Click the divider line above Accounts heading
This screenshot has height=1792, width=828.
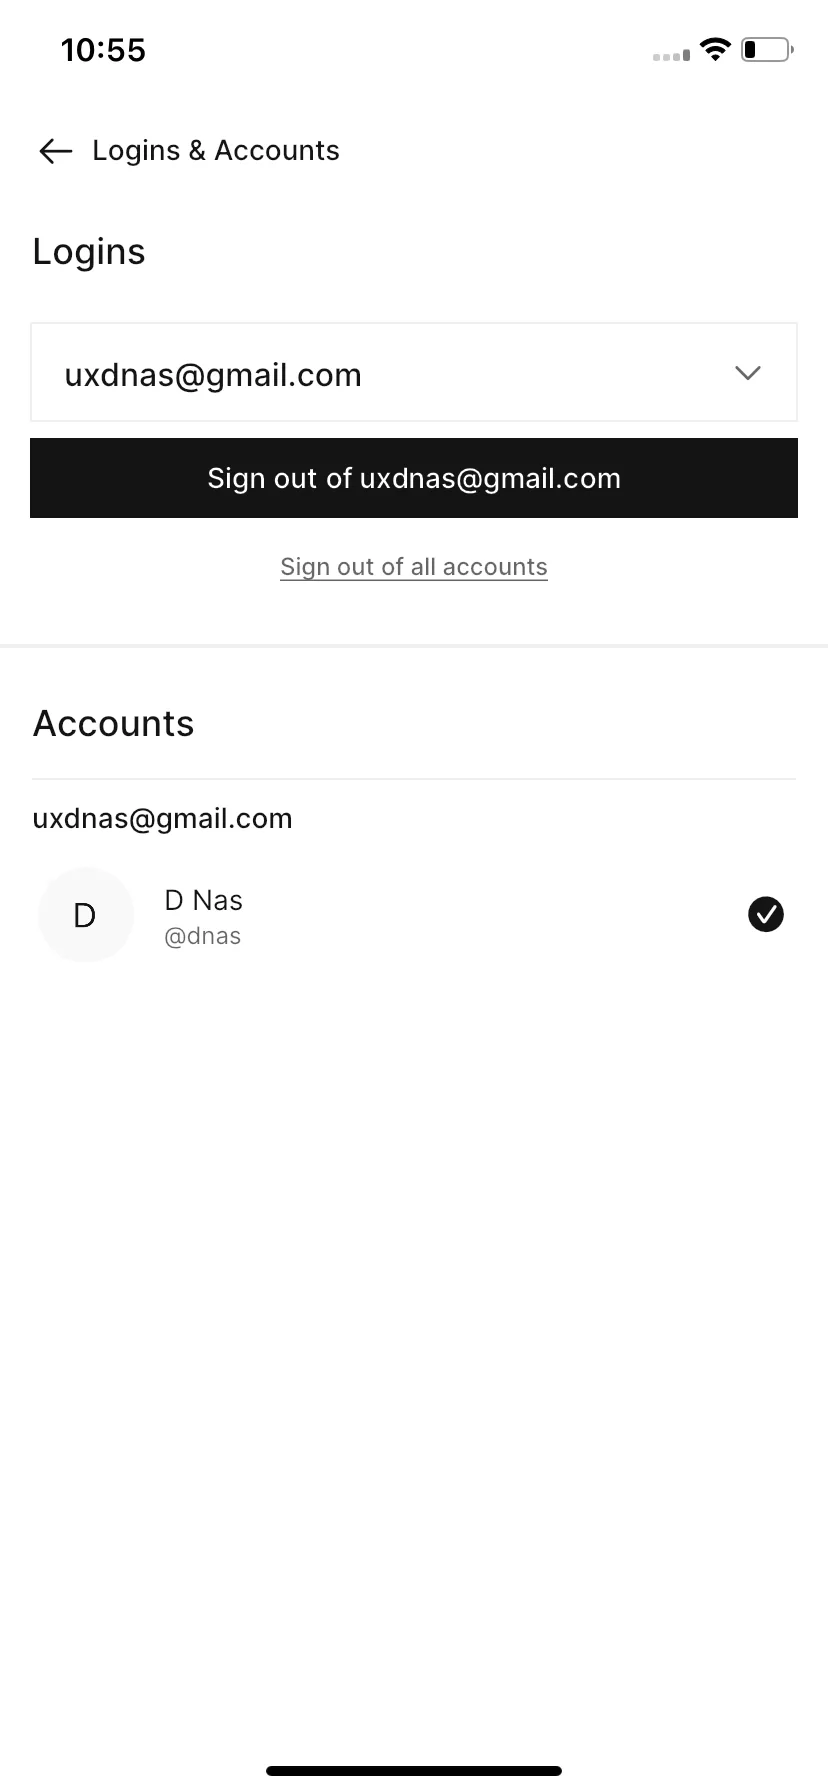tap(414, 646)
